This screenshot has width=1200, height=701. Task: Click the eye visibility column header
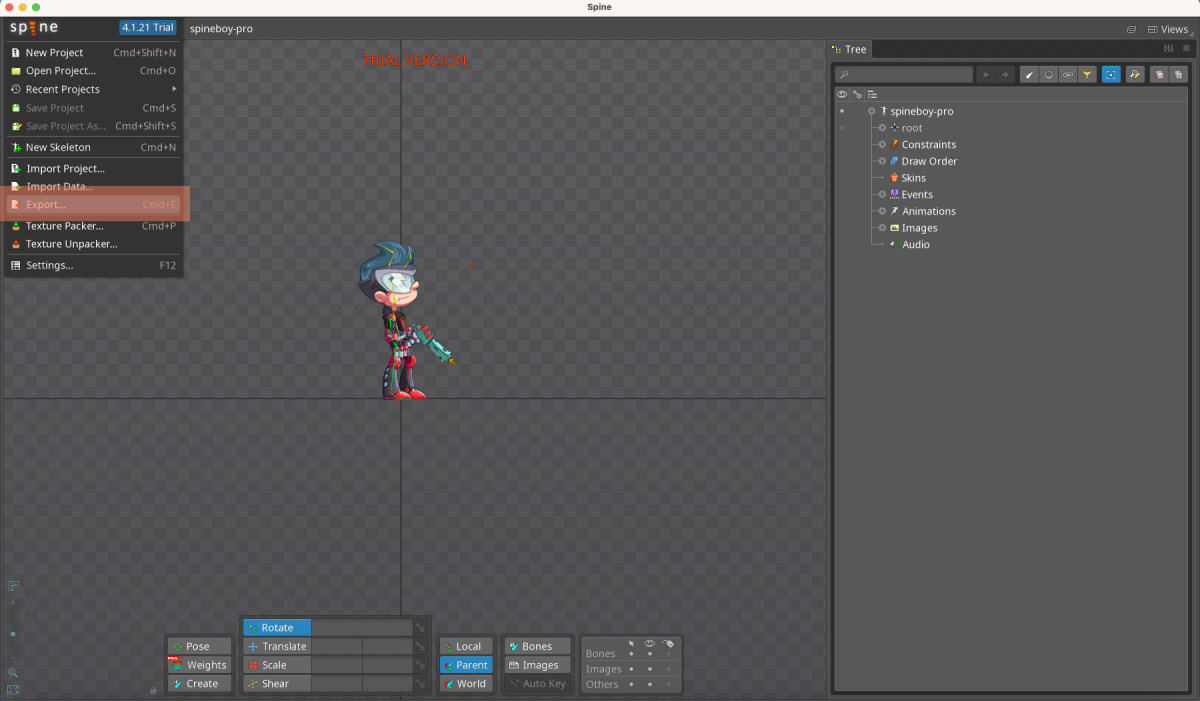pyautogui.click(x=842, y=94)
